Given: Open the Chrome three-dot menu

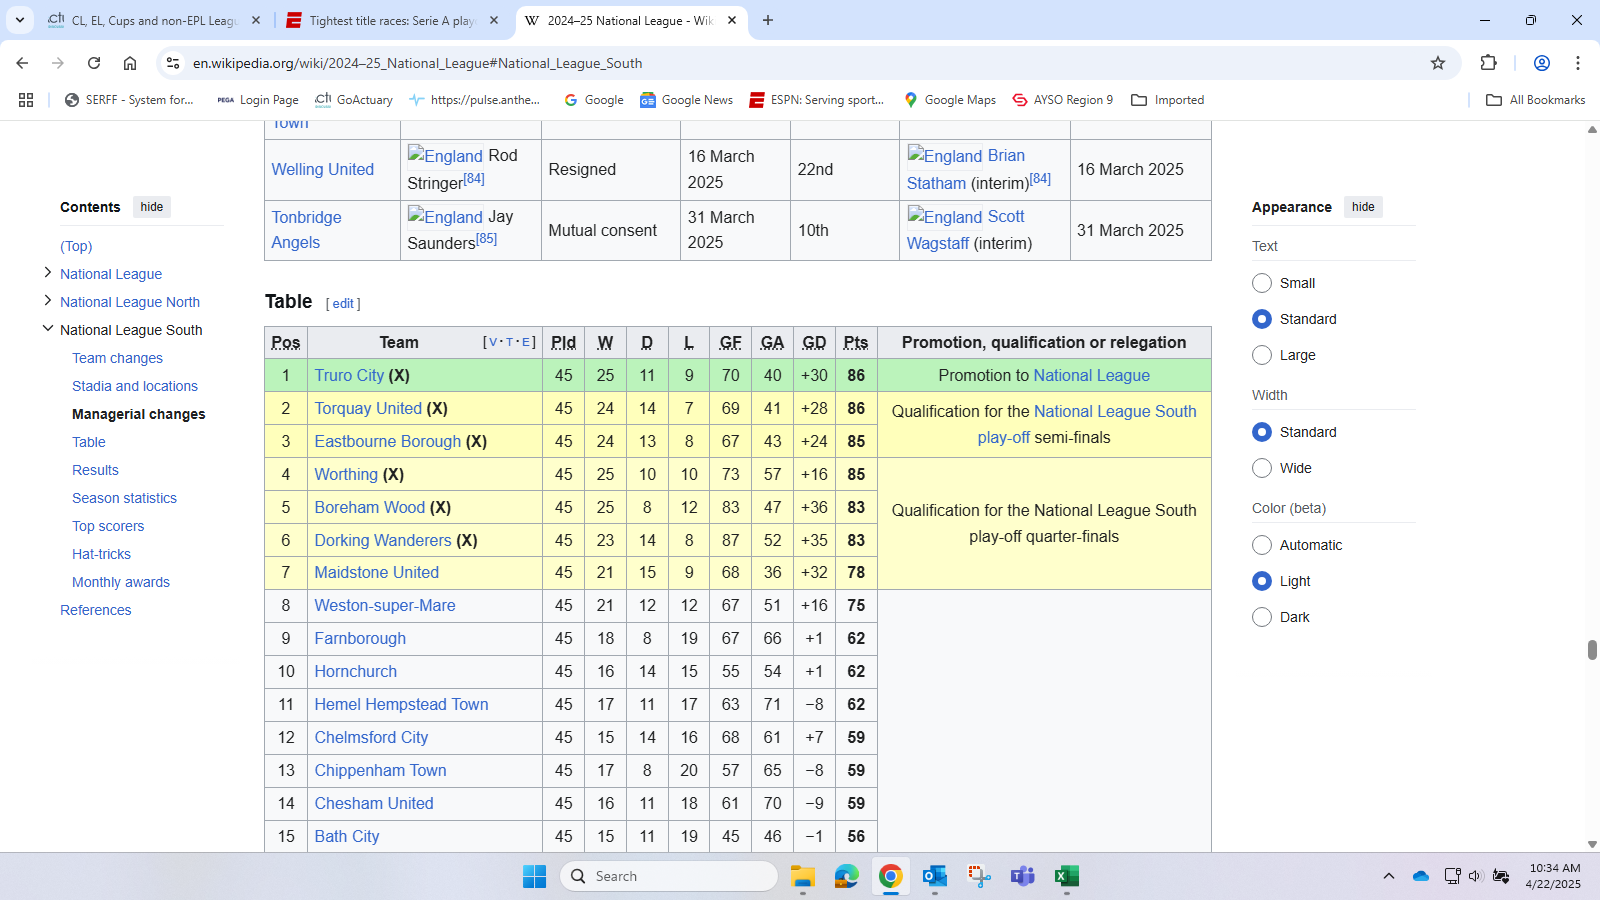Looking at the screenshot, I should click(1578, 63).
